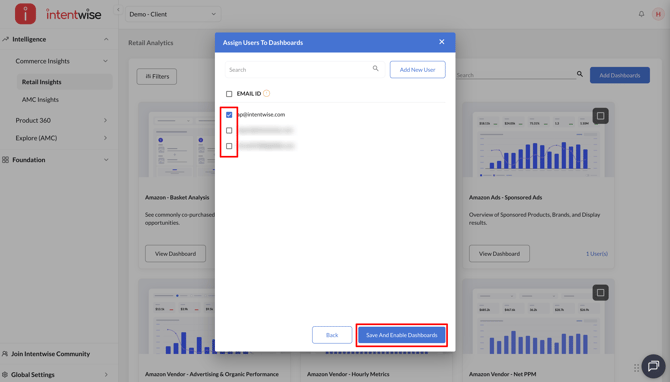Select Explore (AMC) menu item
Viewport: 670px width, 382px height.
(x=36, y=138)
